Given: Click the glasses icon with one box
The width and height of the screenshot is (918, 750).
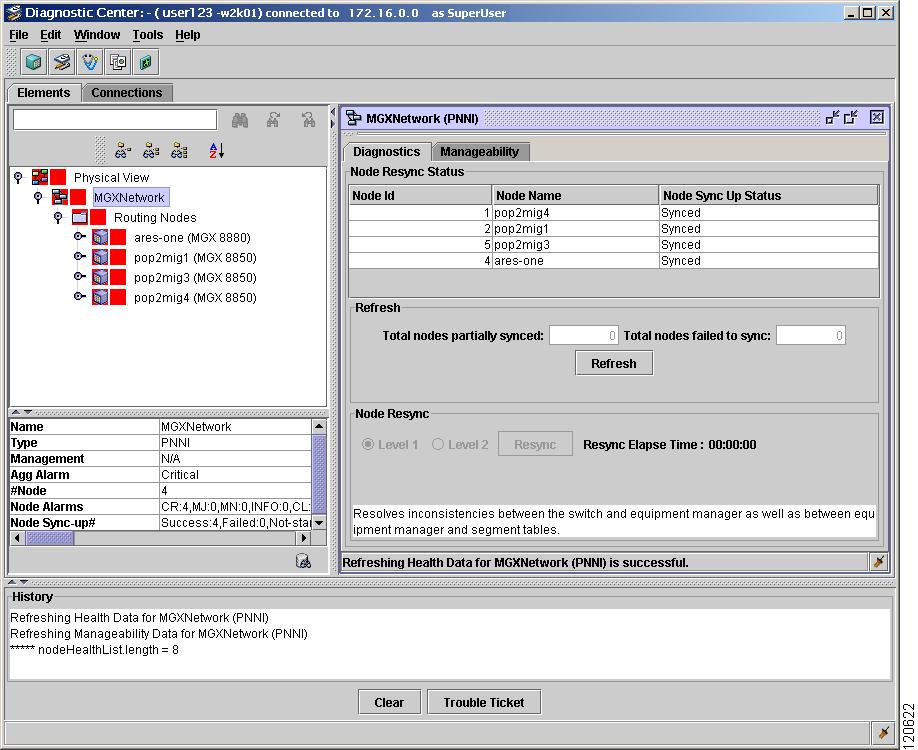Looking at the screenshot, I should [122, 151].
